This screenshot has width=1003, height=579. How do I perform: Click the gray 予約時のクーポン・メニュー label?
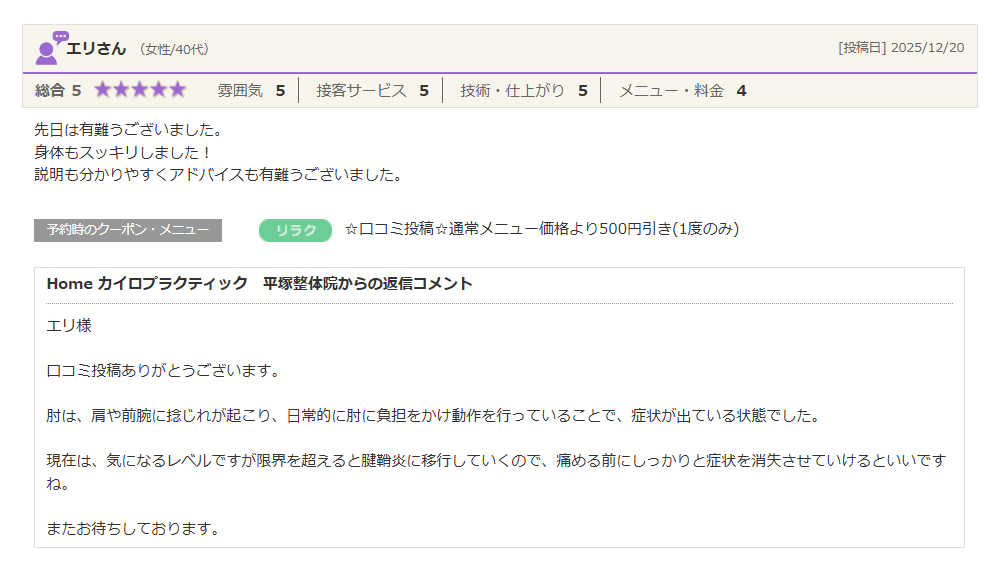click(128, 230)
